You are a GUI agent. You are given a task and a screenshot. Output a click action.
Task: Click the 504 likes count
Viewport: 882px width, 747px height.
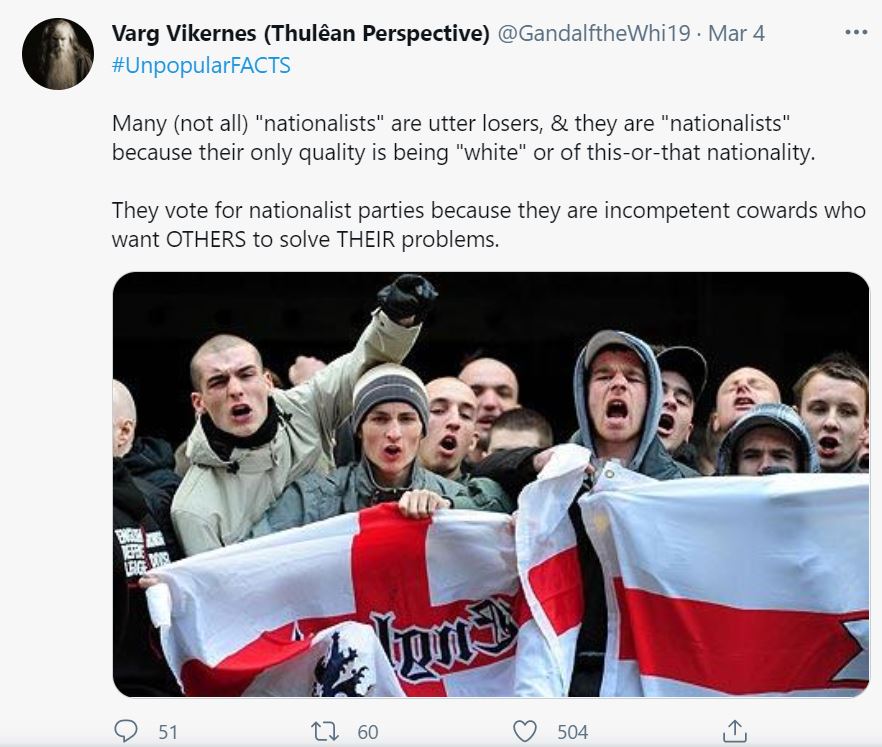click(x=573, y=732)
